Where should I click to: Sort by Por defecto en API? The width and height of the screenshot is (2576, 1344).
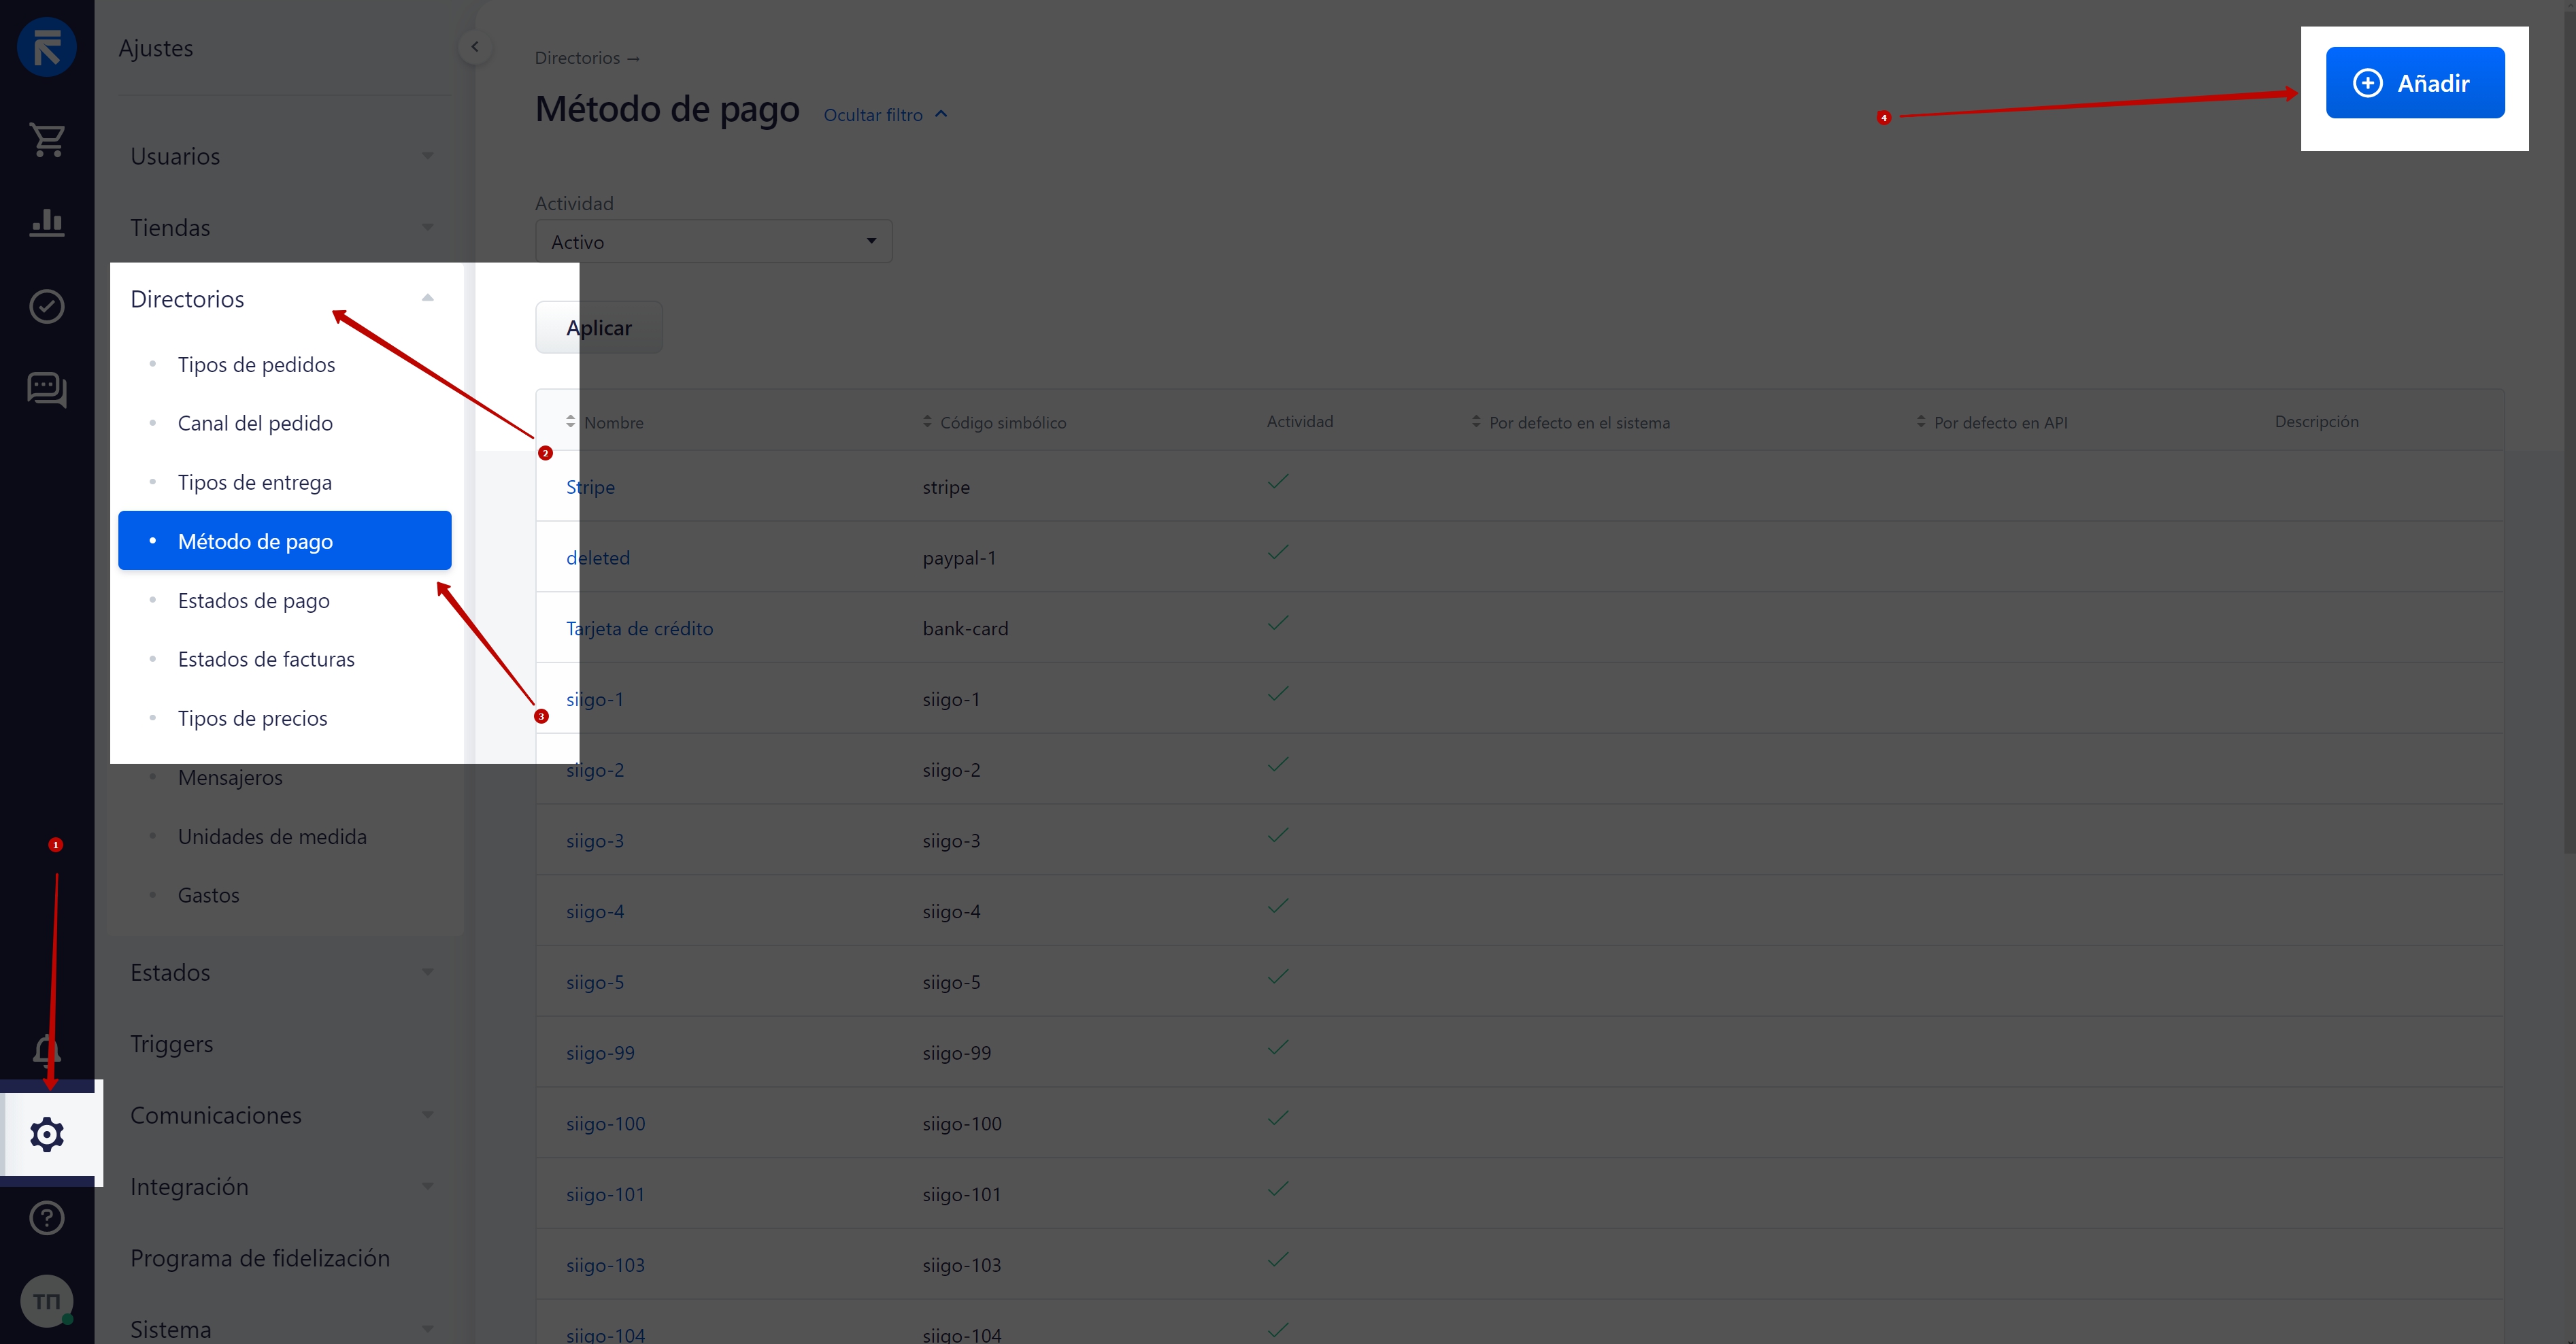pos(1992,422)
